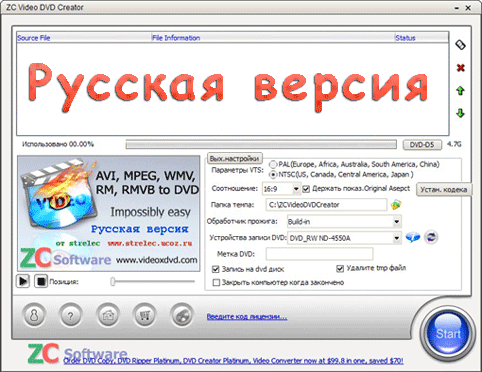Click the blue Start button
This screenshot has height=372, width=482.
(448, 333)
